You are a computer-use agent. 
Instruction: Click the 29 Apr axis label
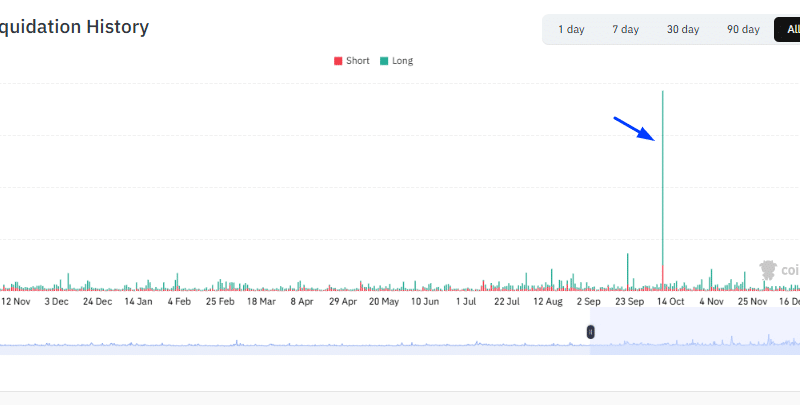(343, 301)
